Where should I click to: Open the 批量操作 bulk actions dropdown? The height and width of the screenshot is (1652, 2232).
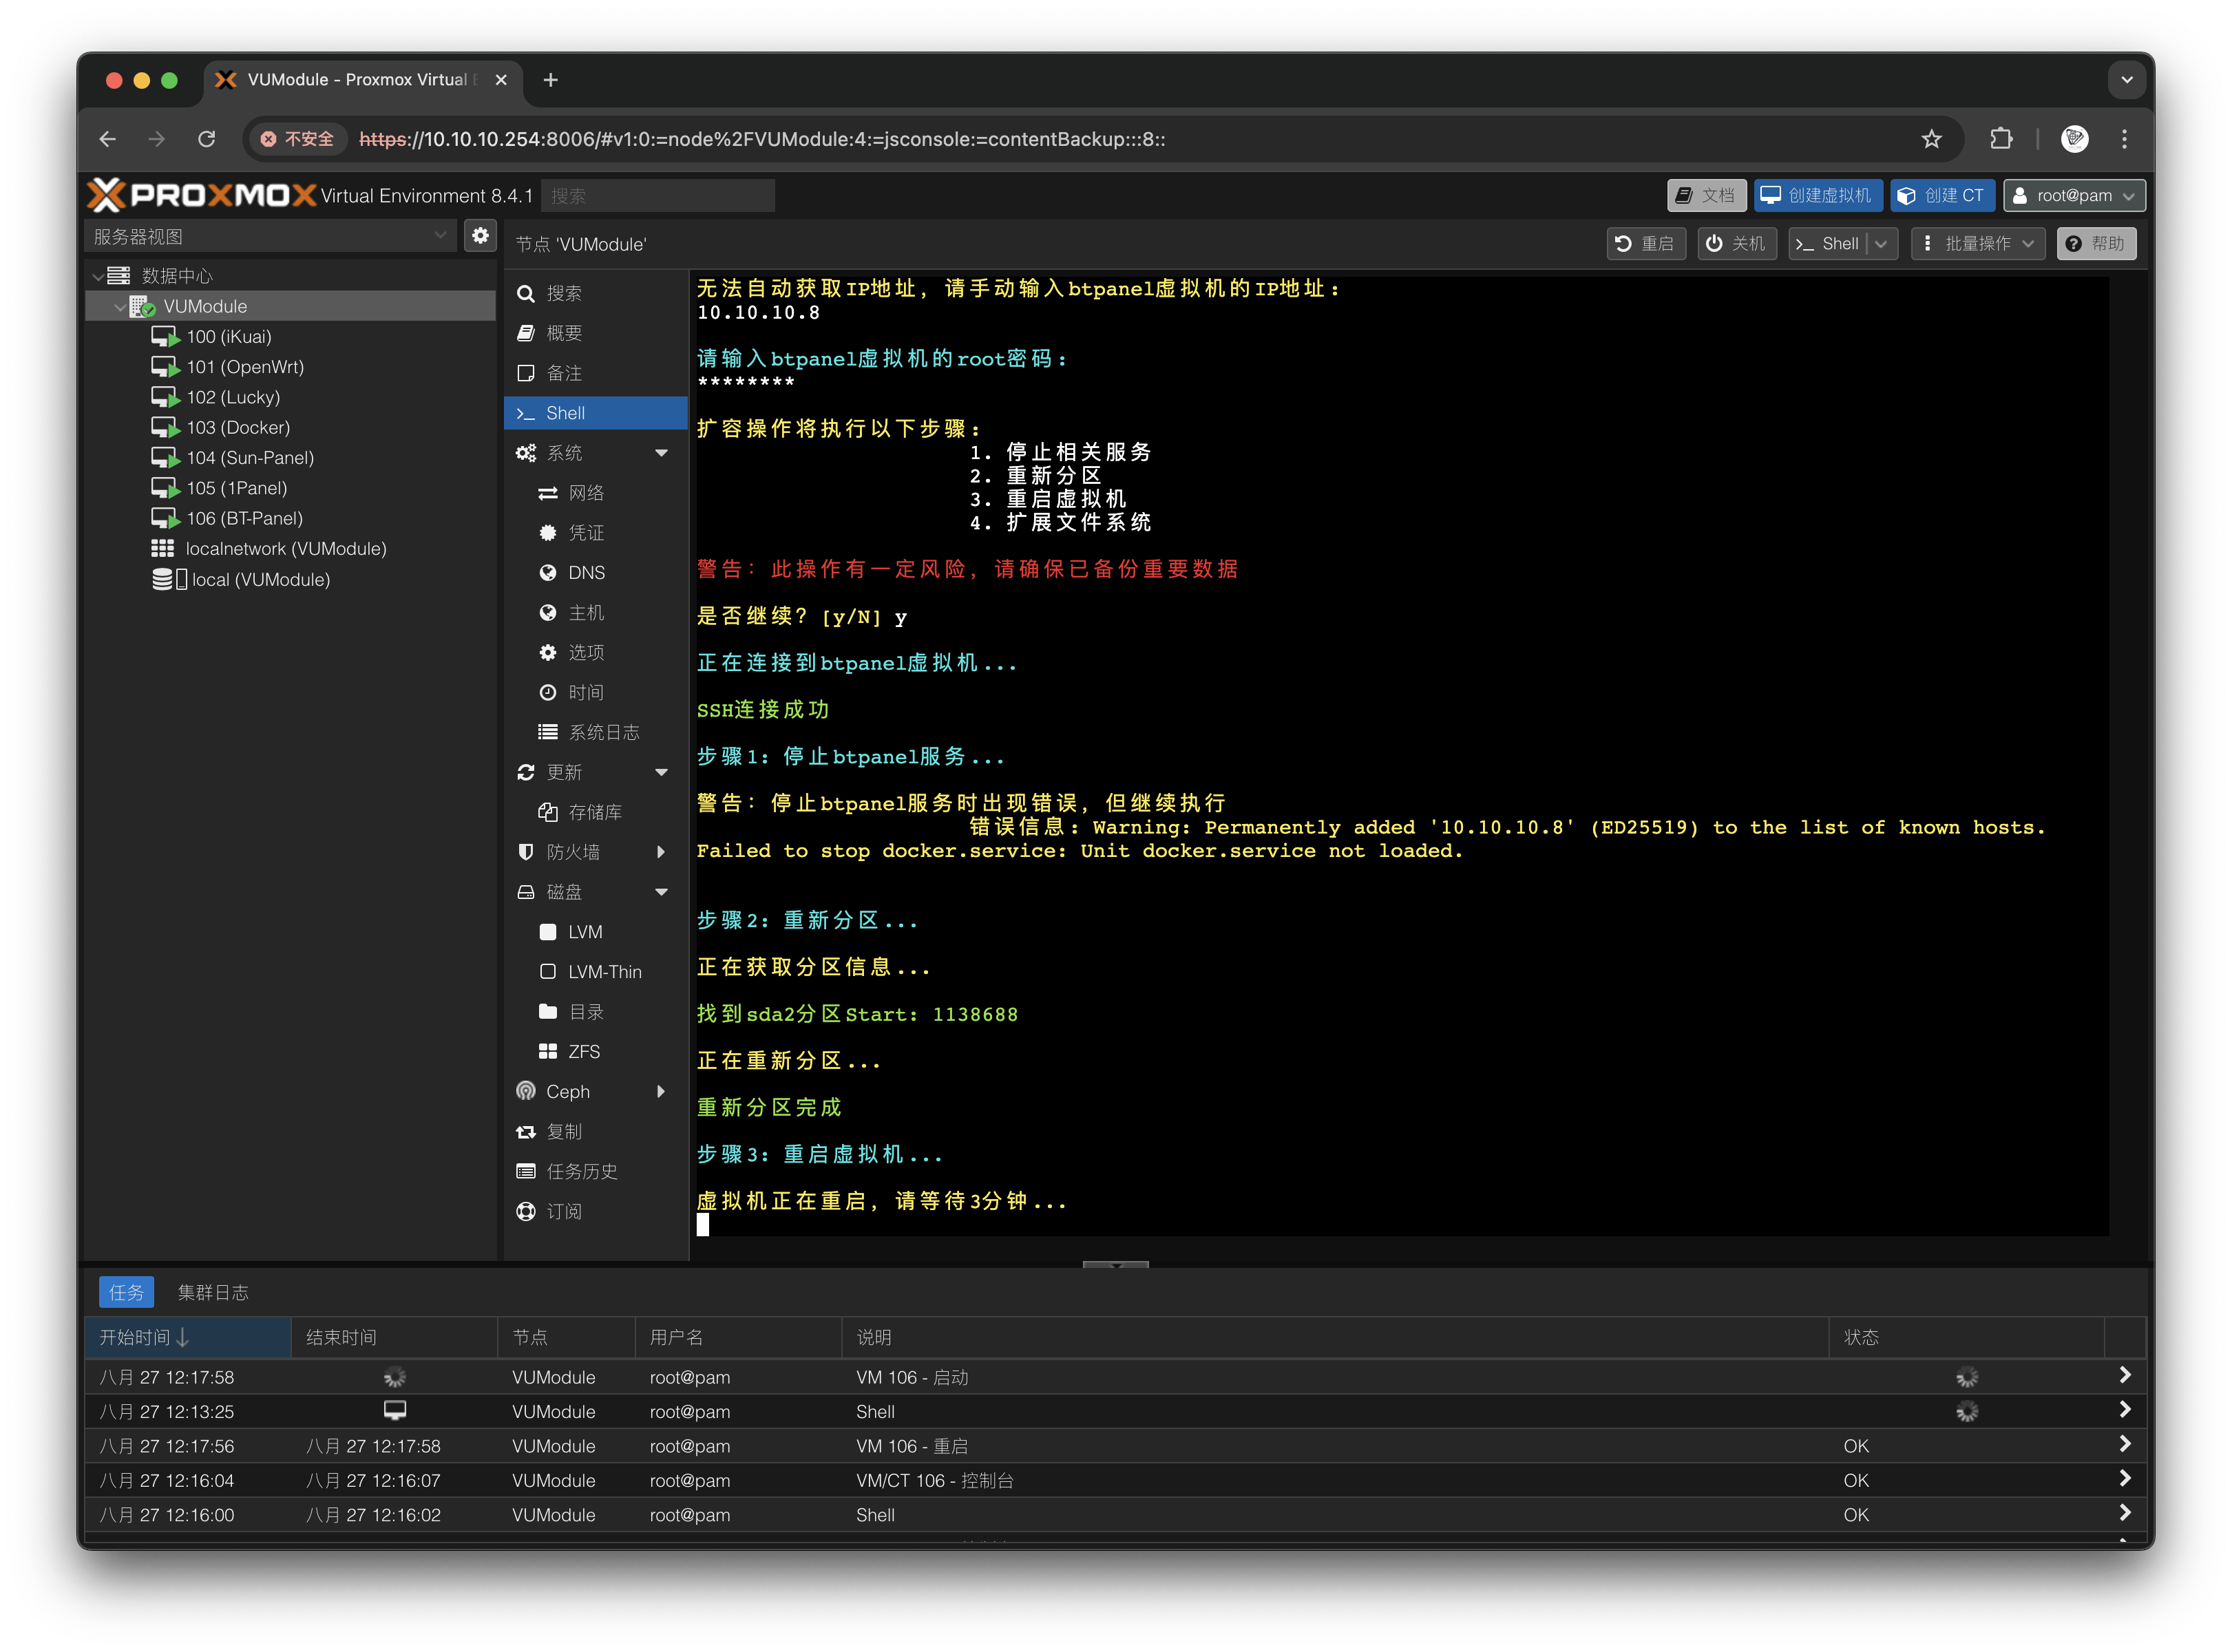pos(1978,244)
